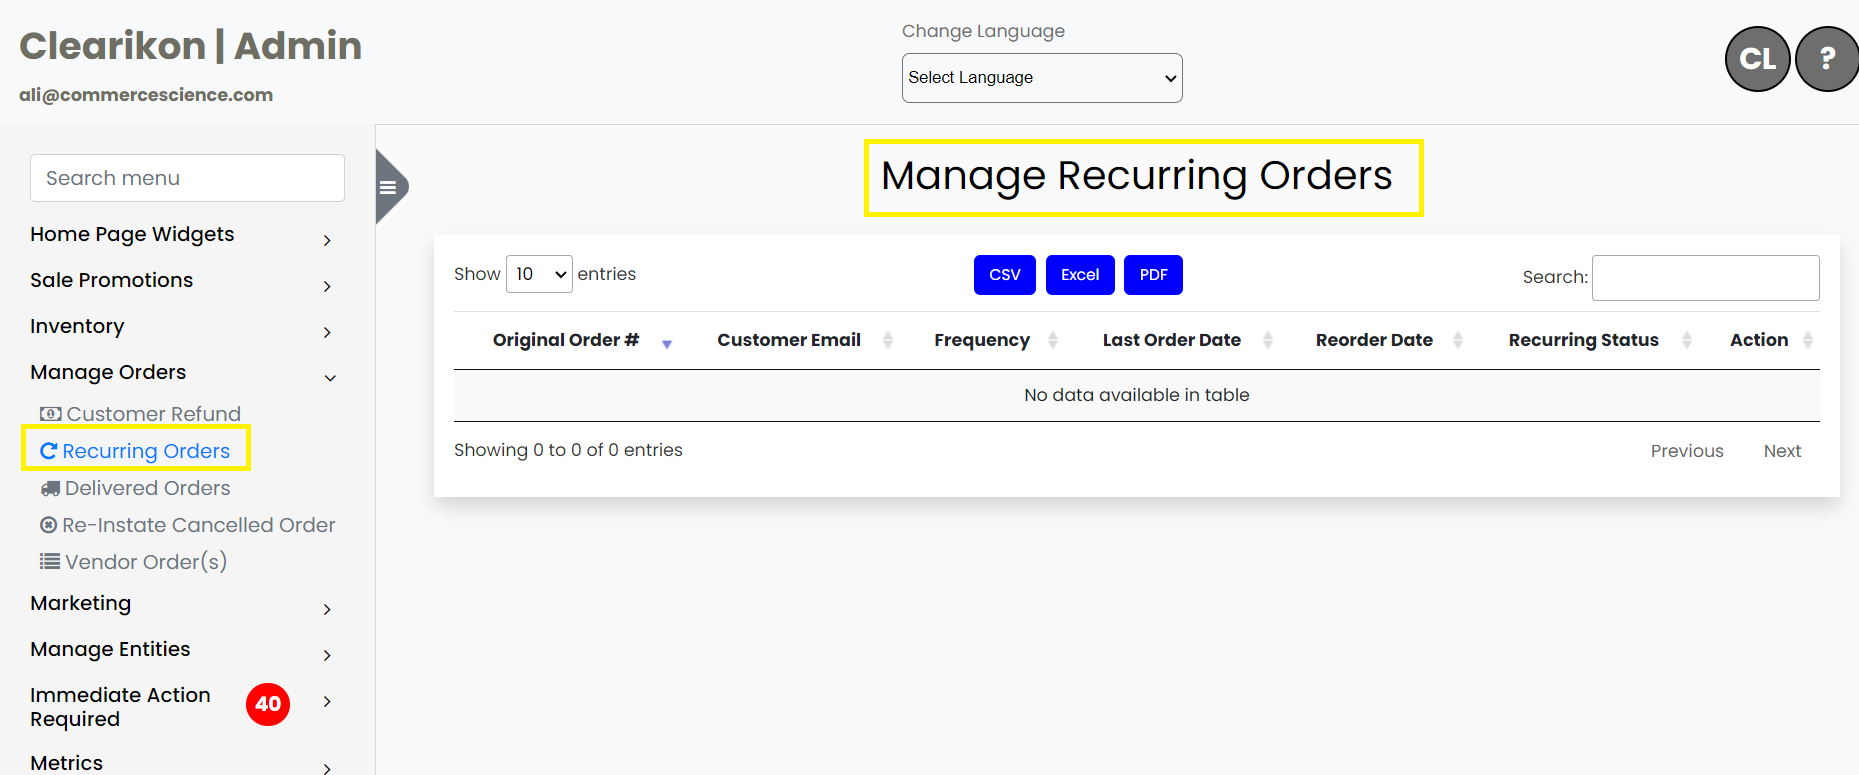Viewport: 1859px width, 775px height.
Task: Collapse sidebar using the hamburger toggle
Action: [x=388, y=187]
